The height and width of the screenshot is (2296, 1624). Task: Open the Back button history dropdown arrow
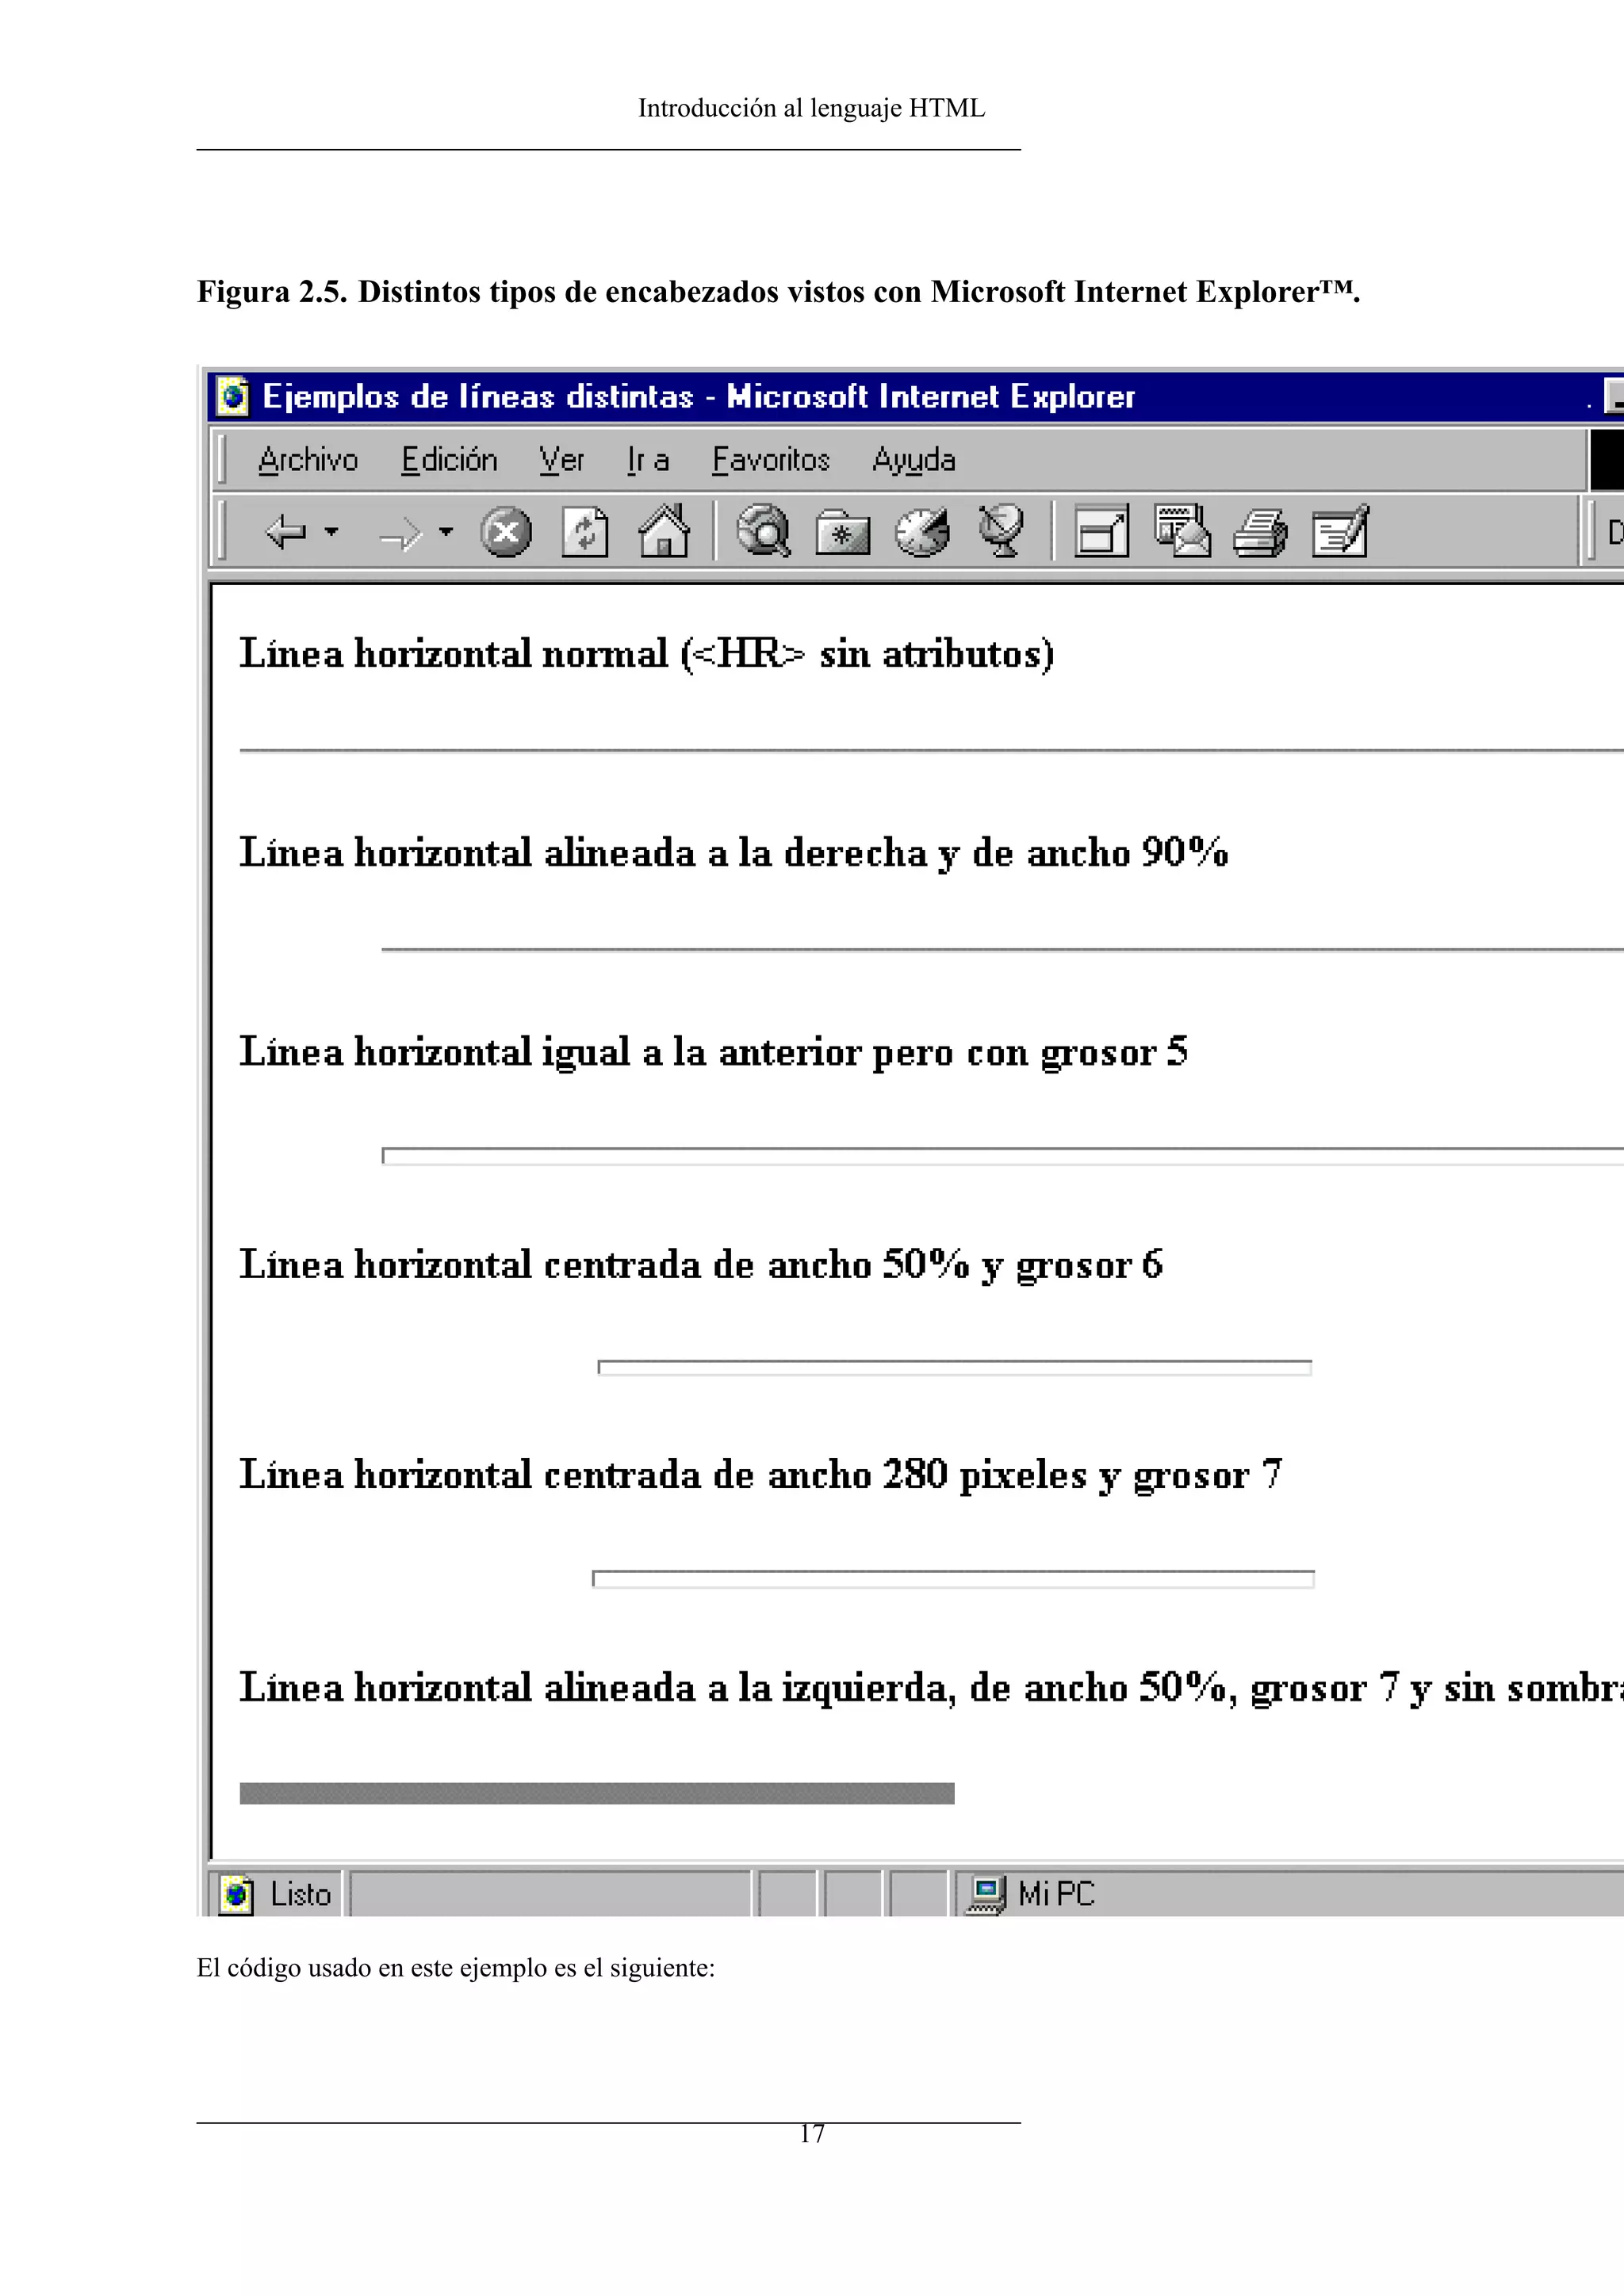pos(332,532)
